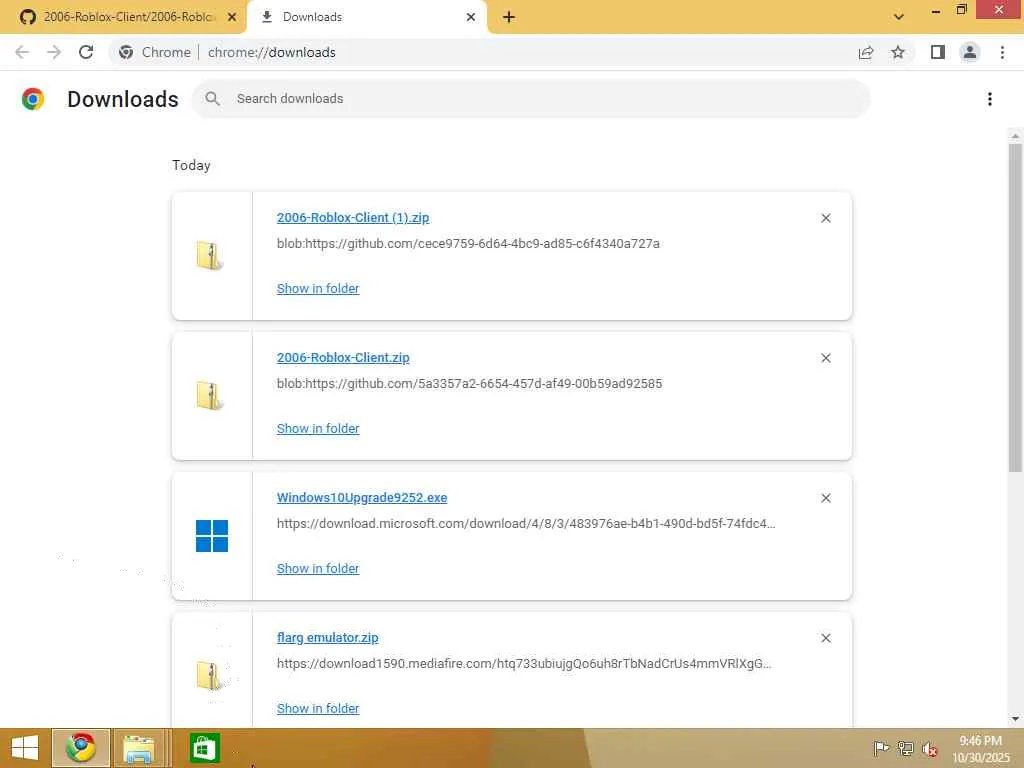1024x768 pixels.
Task: Open the Windows Start button
Action: (x=25, y=748)
